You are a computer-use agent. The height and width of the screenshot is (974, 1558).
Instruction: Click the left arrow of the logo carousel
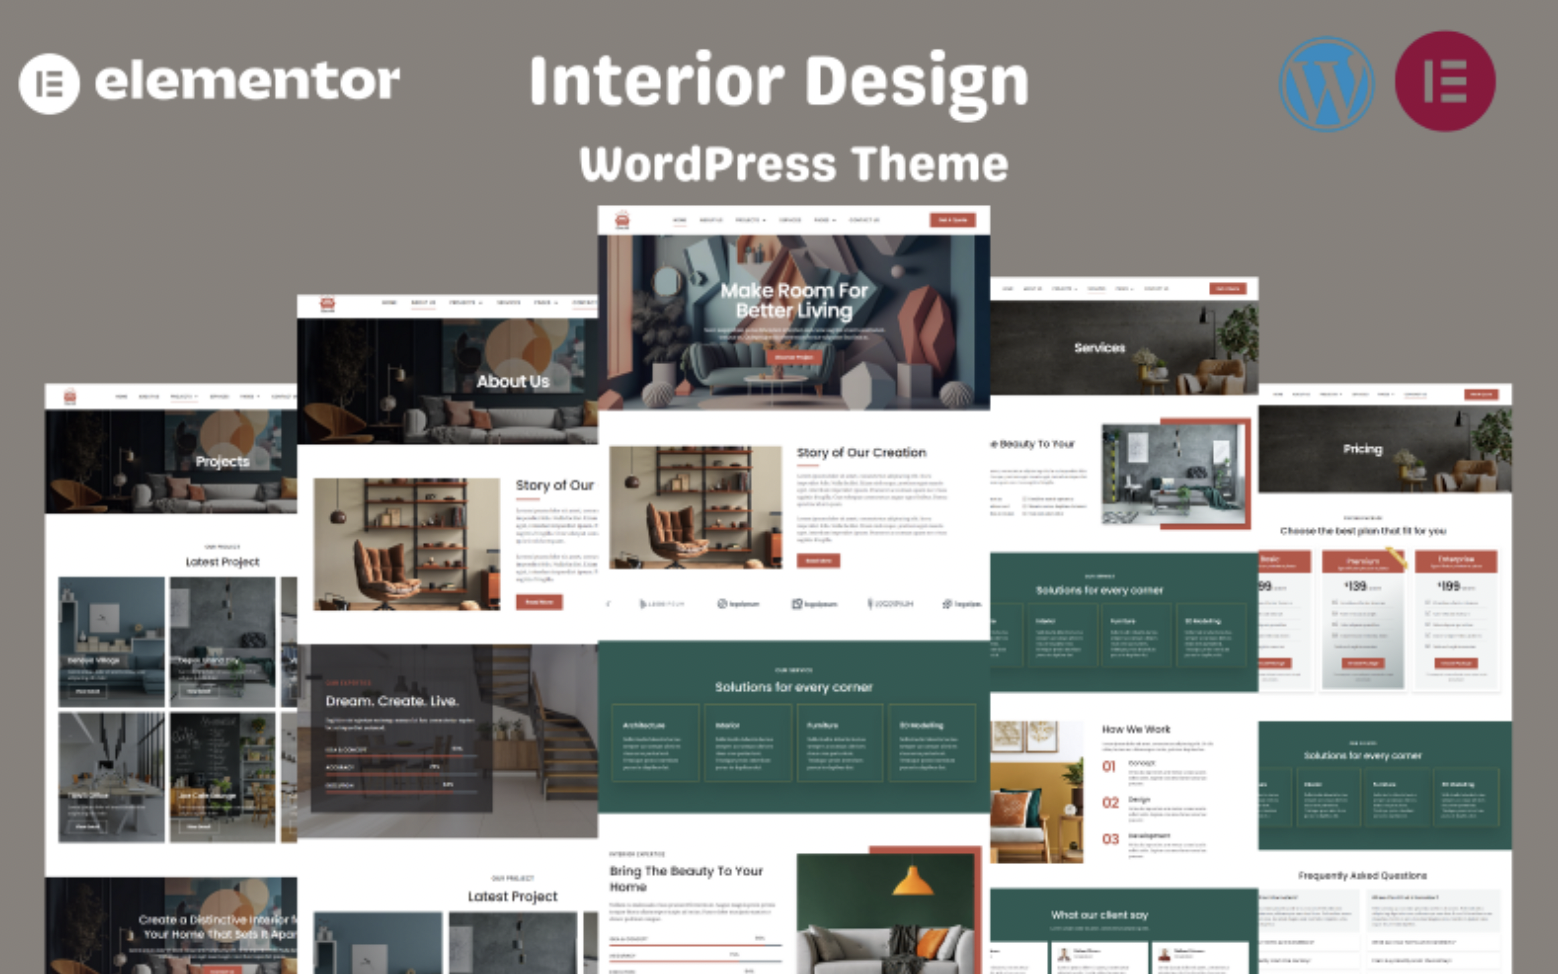tap(608, 604)
